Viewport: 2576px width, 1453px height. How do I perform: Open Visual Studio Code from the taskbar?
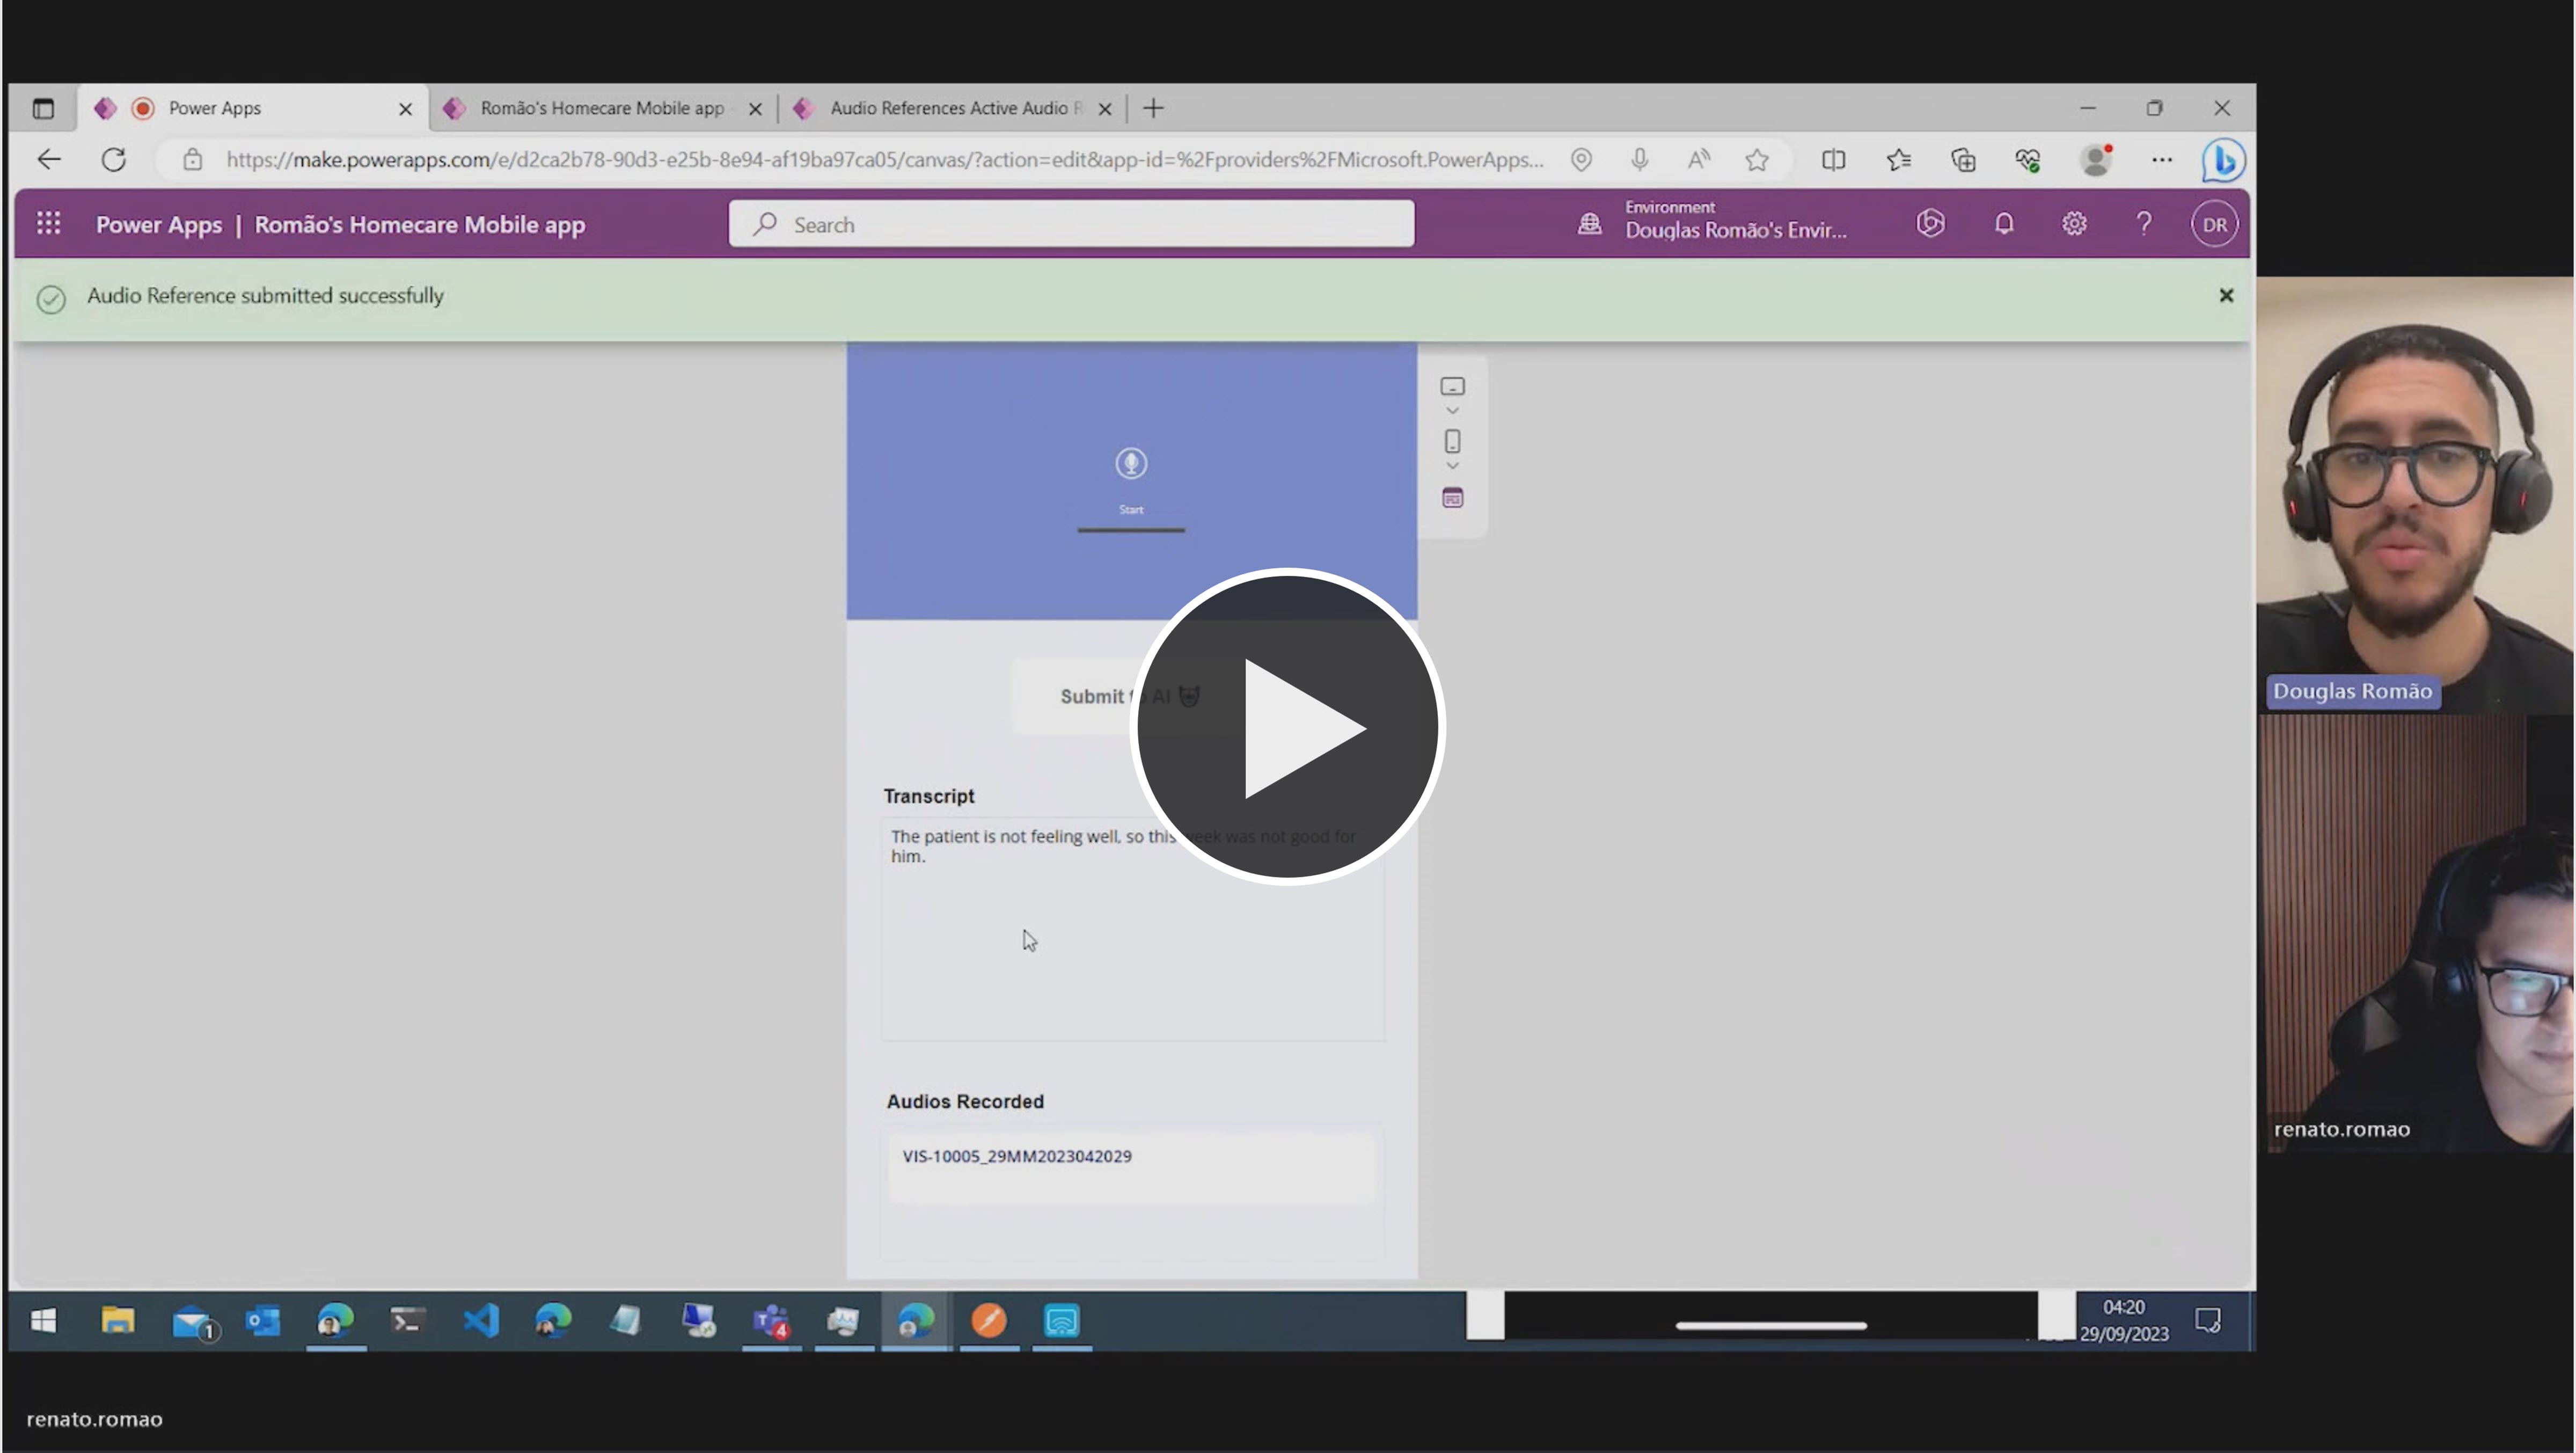point(481,1321)
